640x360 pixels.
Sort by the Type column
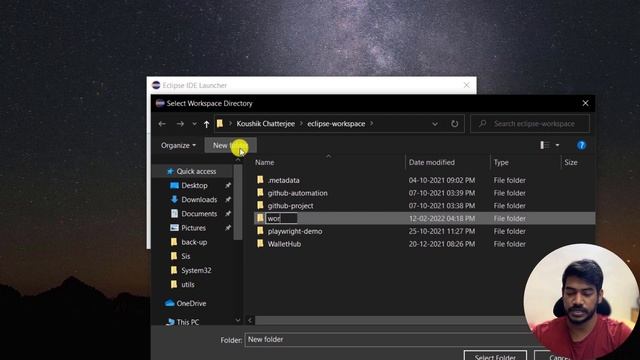[x=501, y=162]
